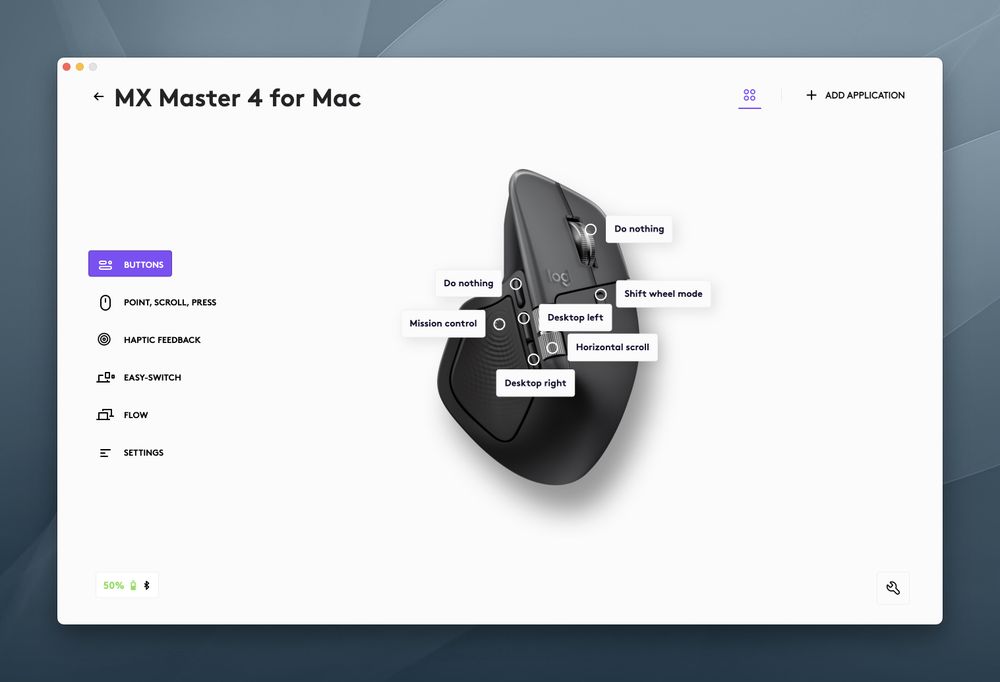Select the hotspot above Desktop right label
The width and height of the screenshot is (1000, 682).
[x=533, y=359]
